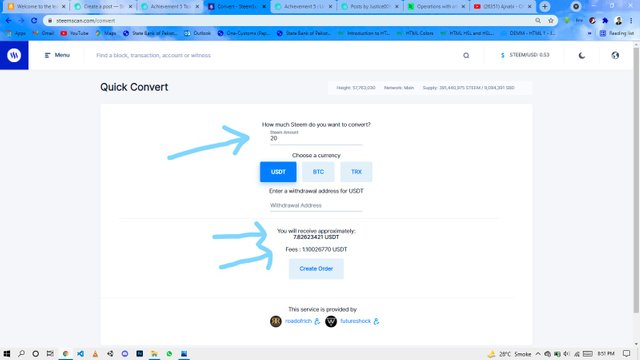This screenshot has width=640, height=360.
Task: Click the Steem Amount input field
Action: (x=316, y=138)
